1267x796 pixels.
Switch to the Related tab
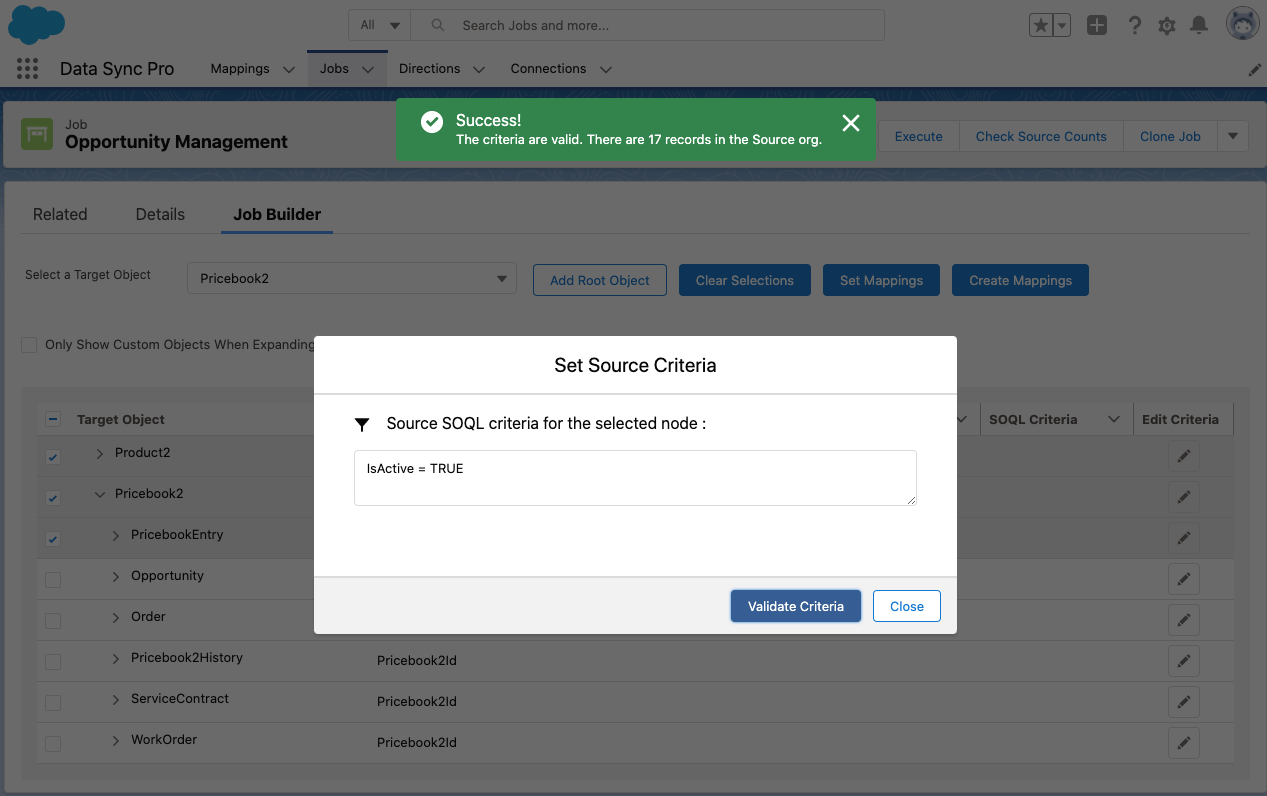click(60, 214)
